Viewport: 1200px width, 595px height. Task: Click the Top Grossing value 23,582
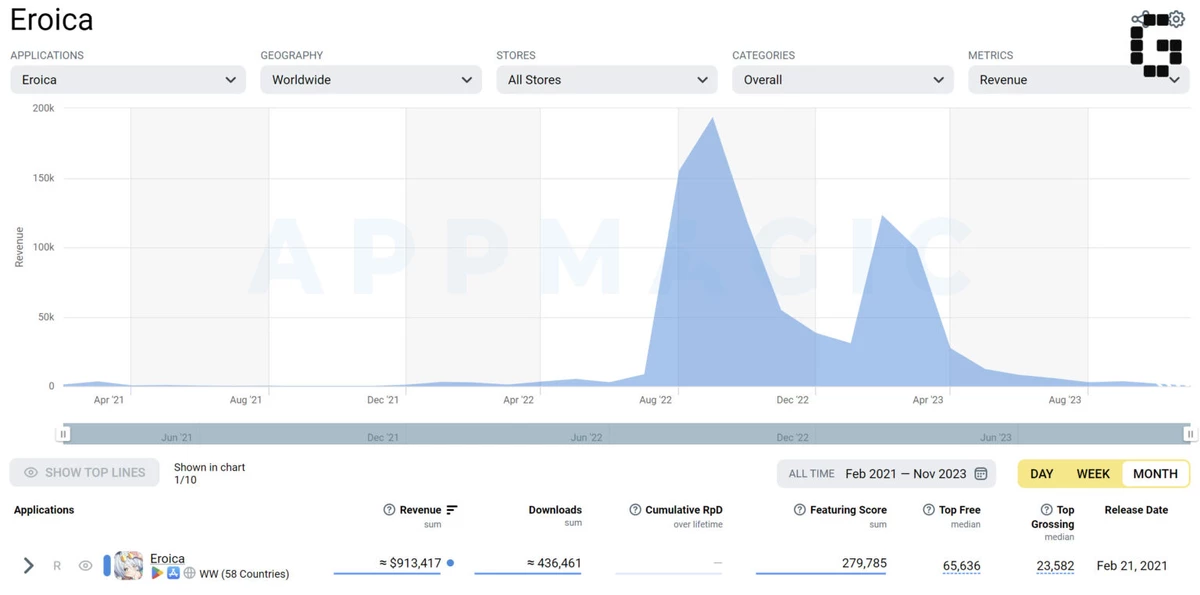(x=1055, y=566)
